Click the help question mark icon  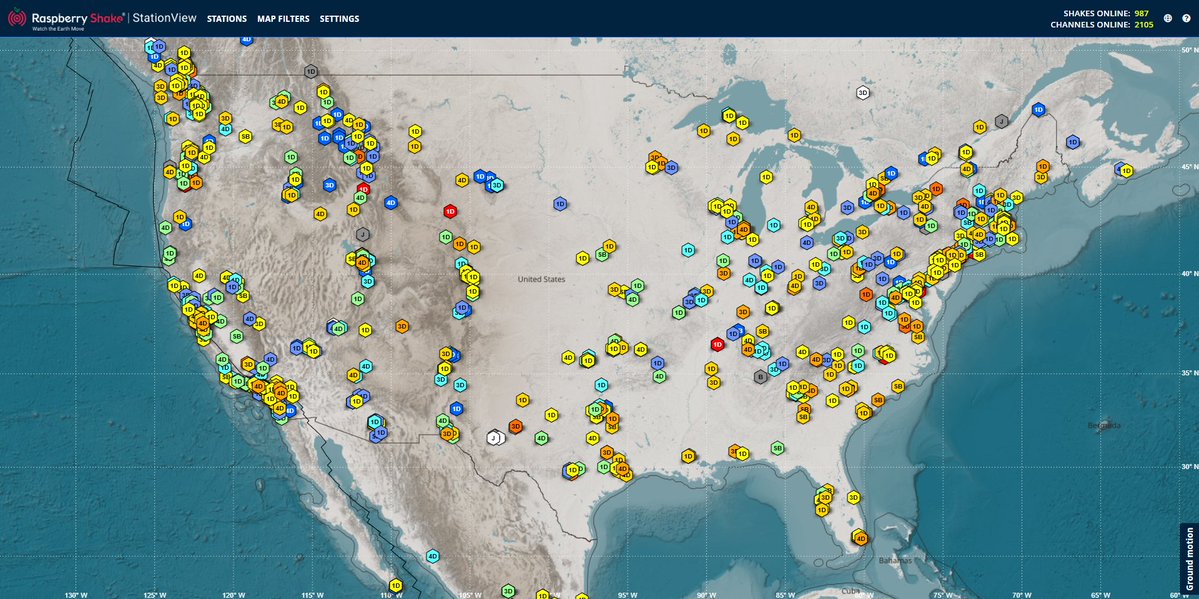1186,18
